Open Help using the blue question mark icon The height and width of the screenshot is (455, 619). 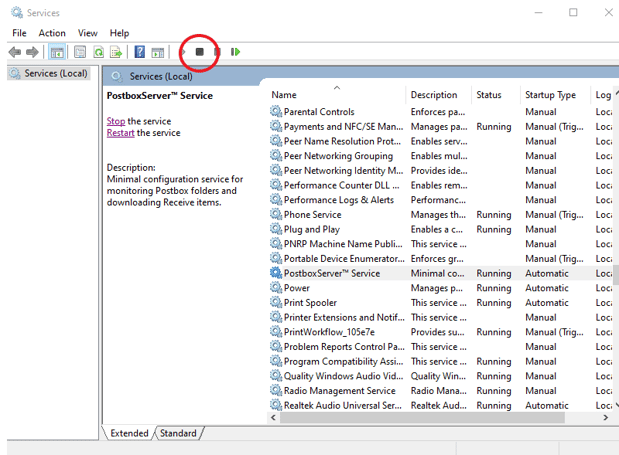140,52
